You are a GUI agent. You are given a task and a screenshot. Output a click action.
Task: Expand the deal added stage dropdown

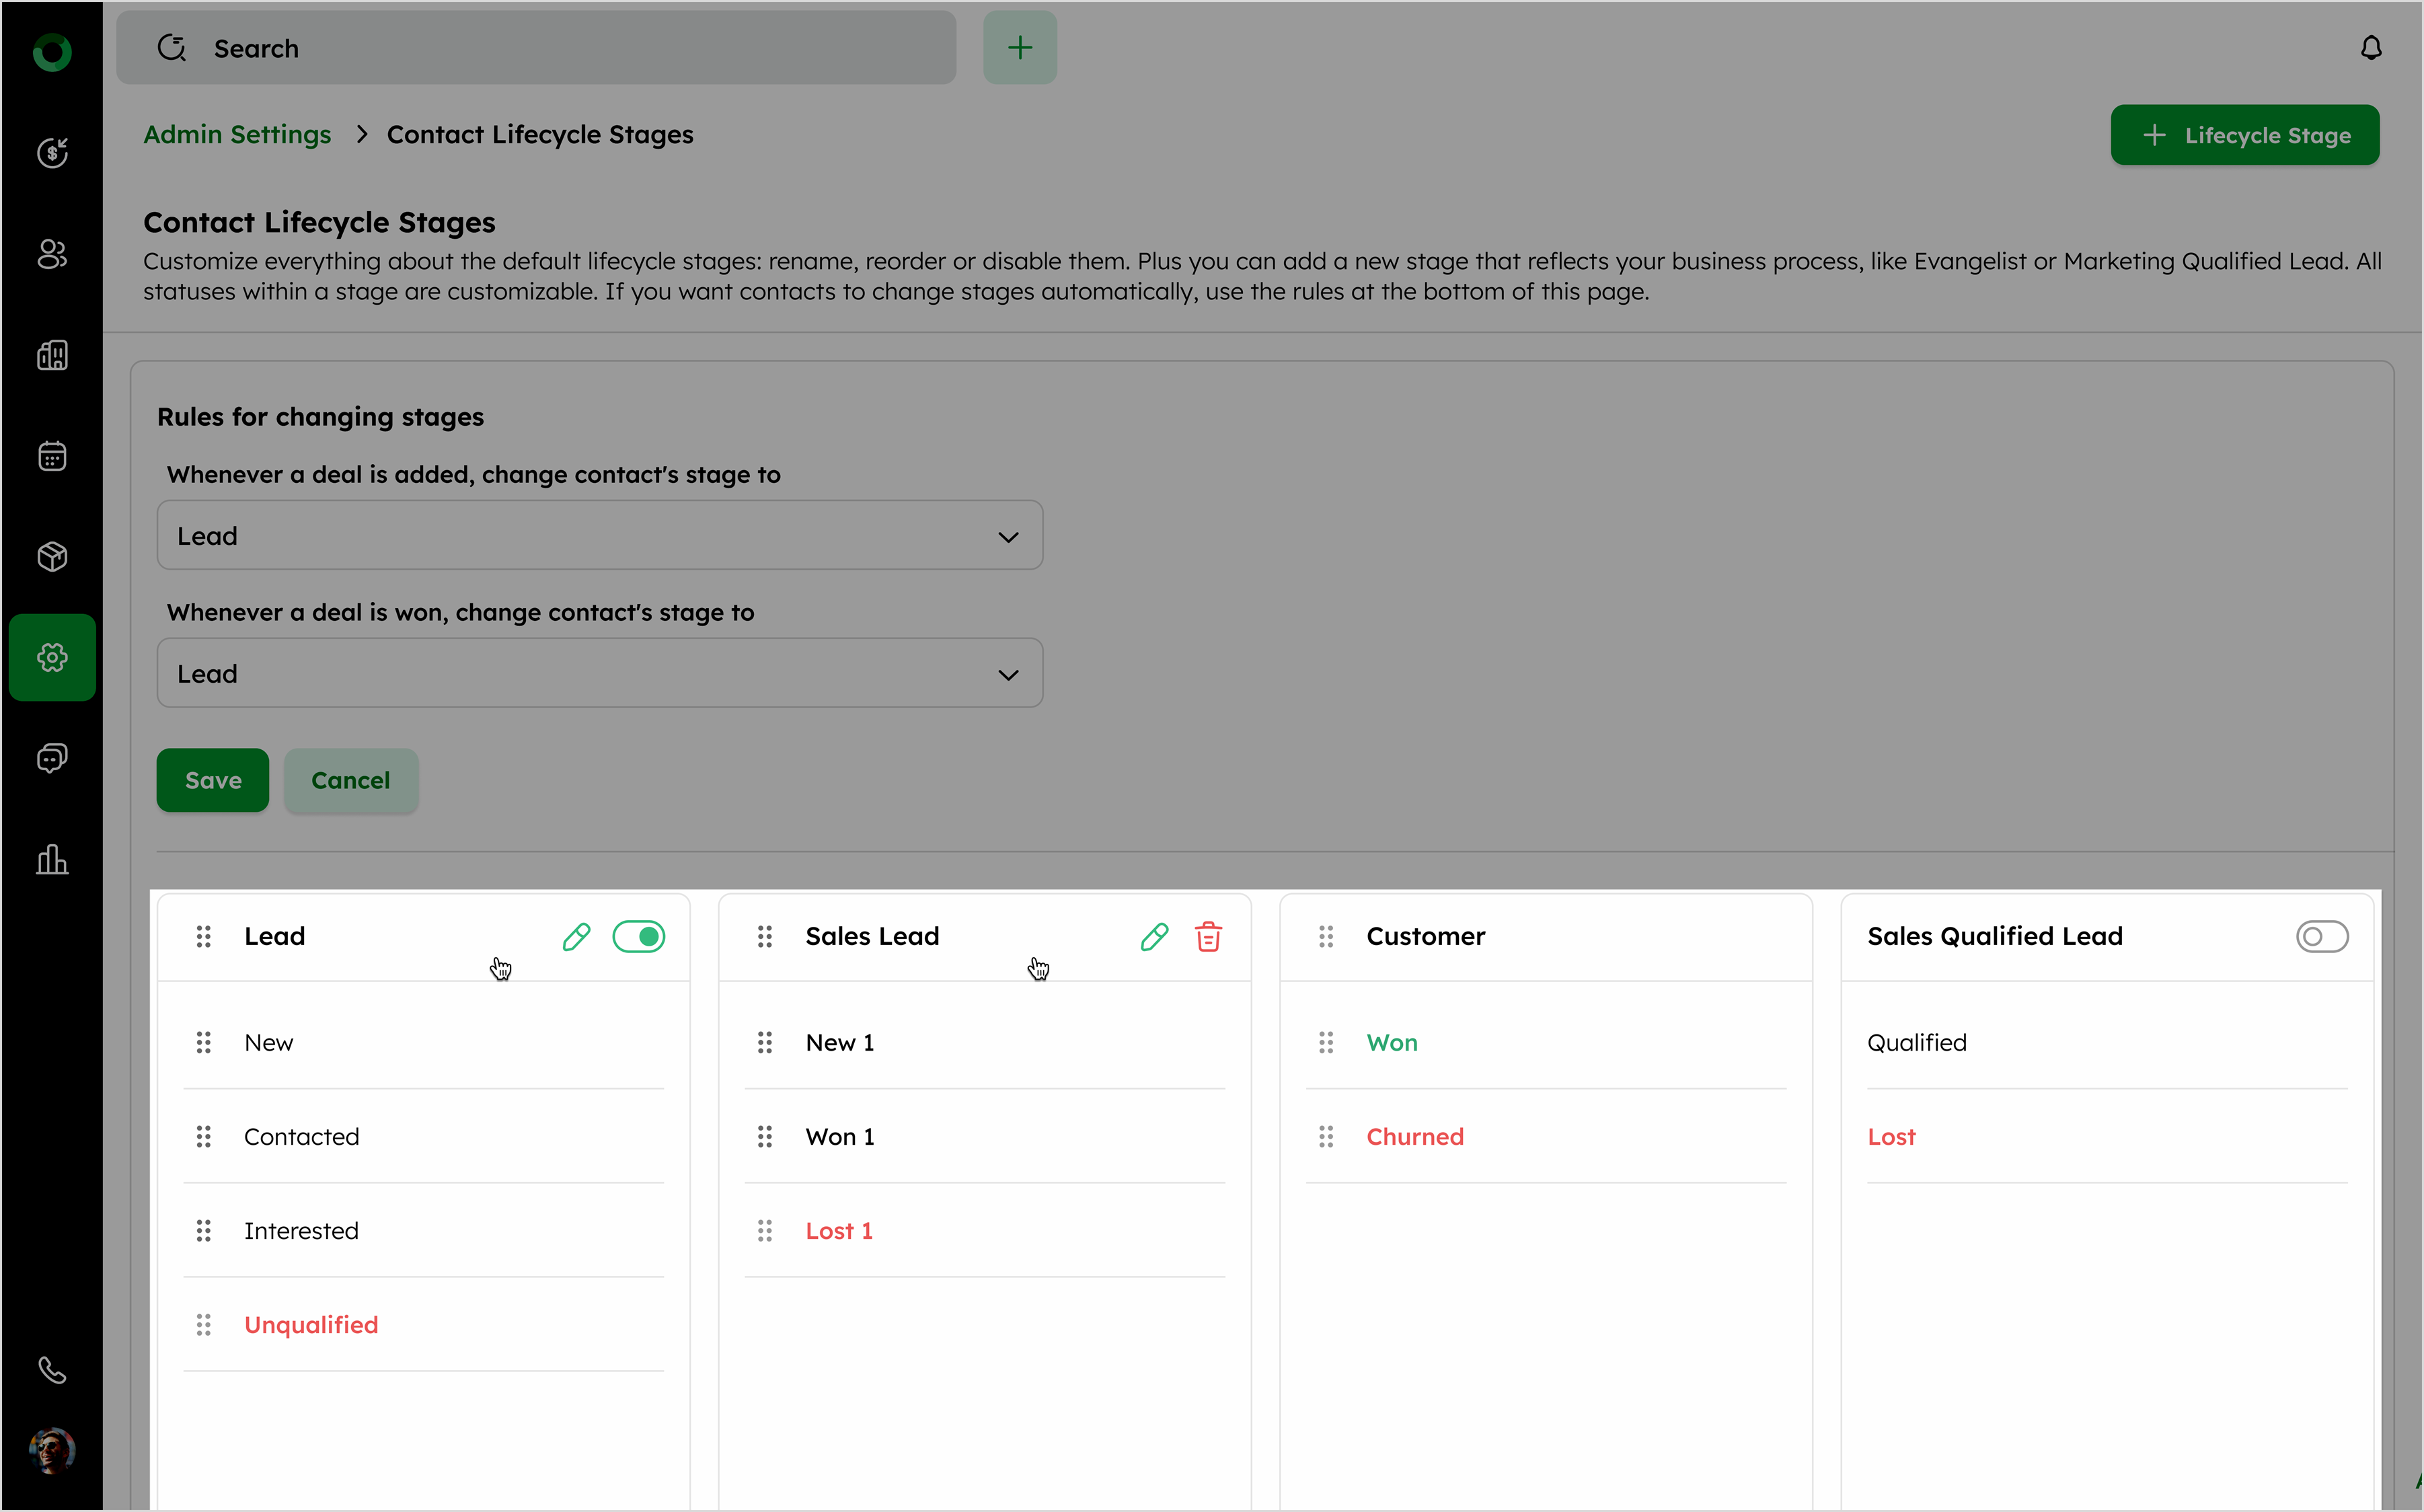(x=599, y=536)
